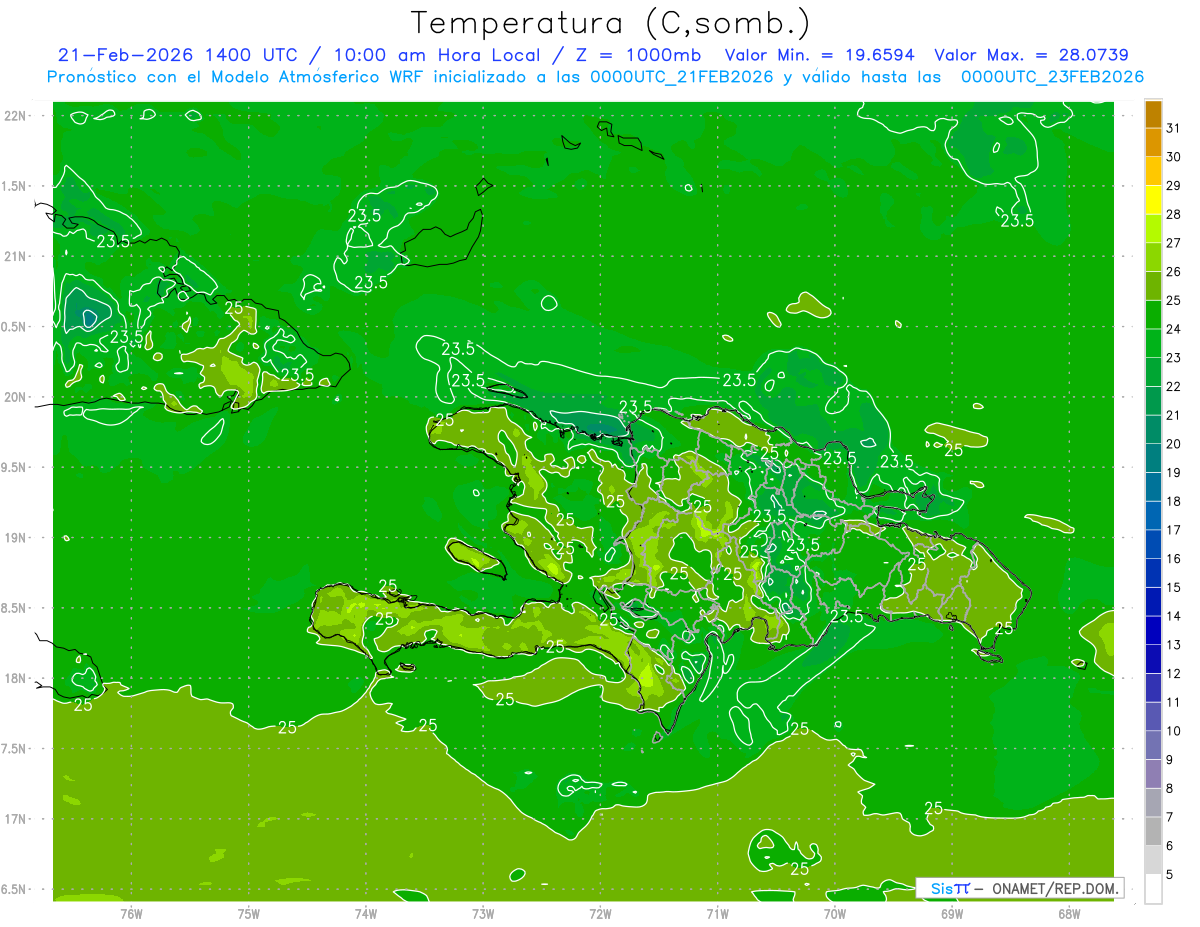Select the 'Valor Min. = 19.6594' text
The height and width of the screenshot is (927, 1200).
pos(820,55)
